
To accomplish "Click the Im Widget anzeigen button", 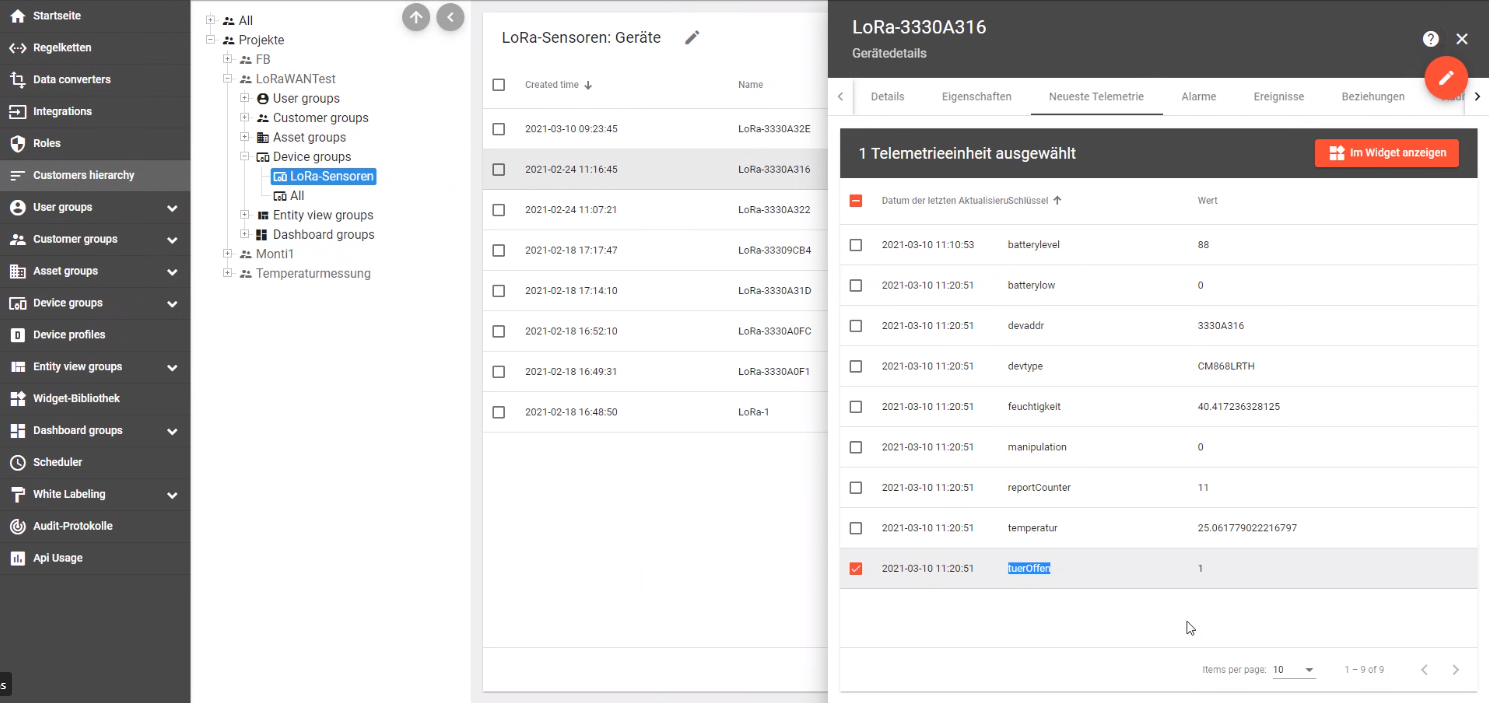I will tap(1387, 153).
